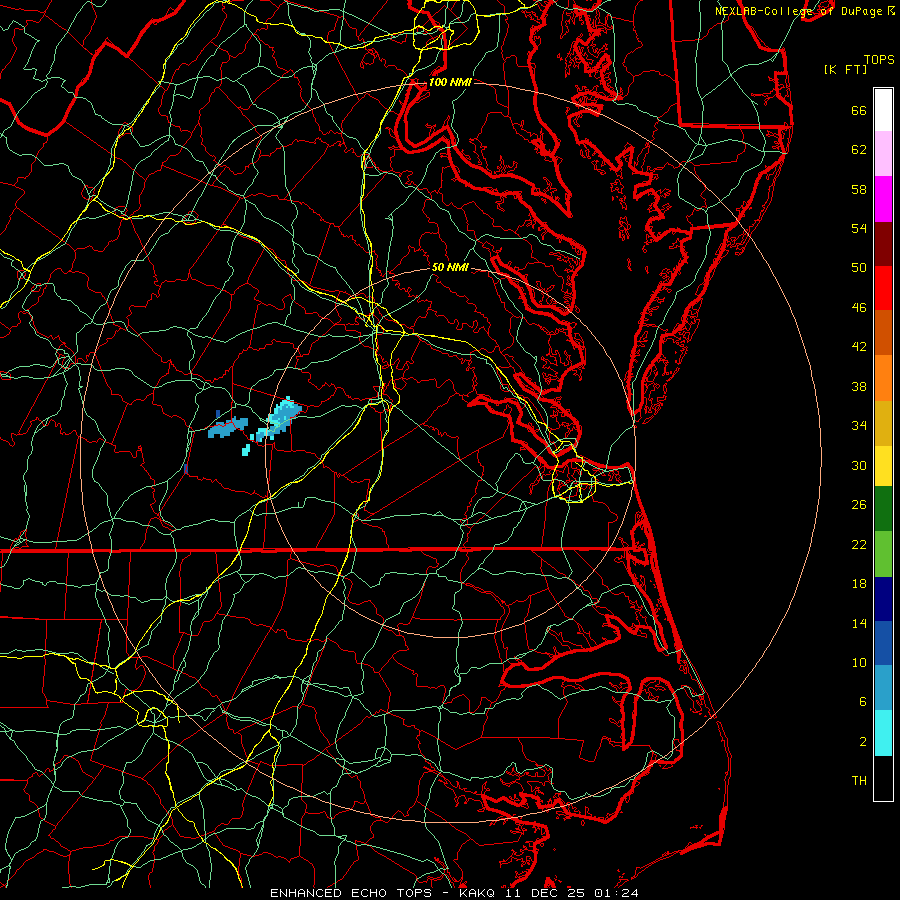Click the legend value 38

[859, 387]
